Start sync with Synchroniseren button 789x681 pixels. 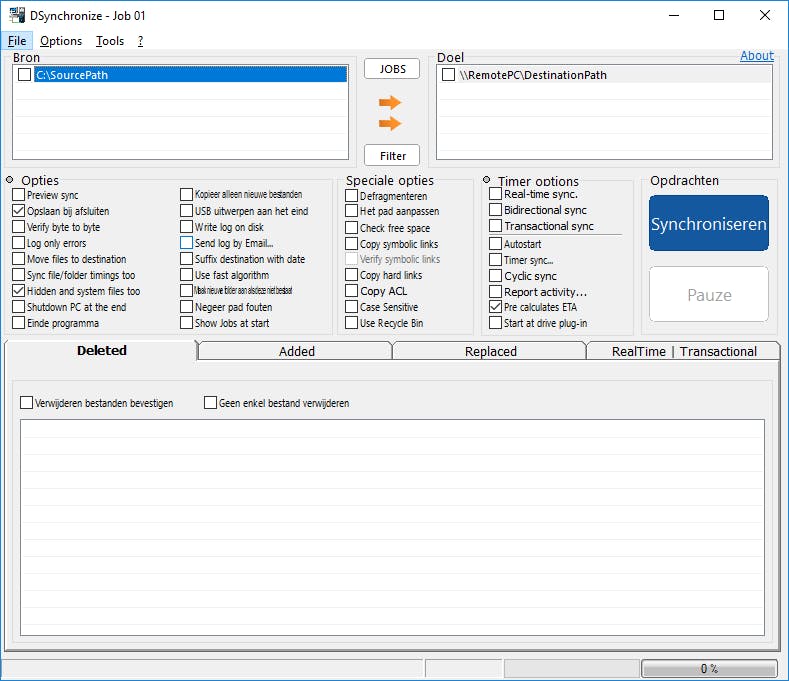(x=708, y=223)
